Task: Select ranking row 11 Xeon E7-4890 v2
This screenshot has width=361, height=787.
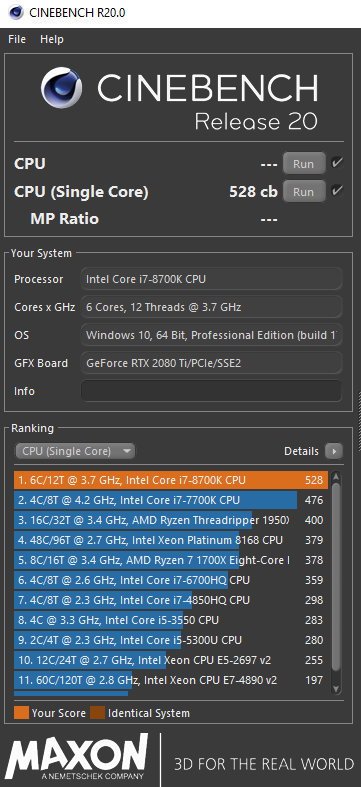Action: (171, 681)
